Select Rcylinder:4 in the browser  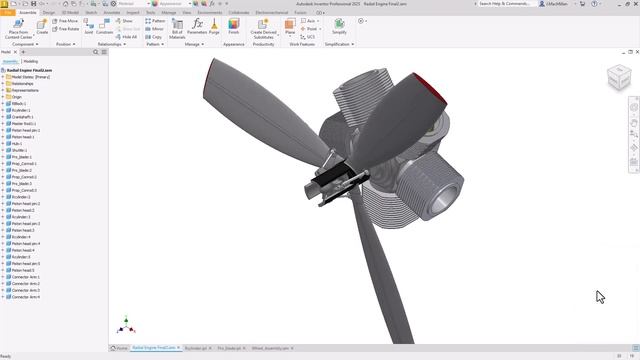click(21, 237)
